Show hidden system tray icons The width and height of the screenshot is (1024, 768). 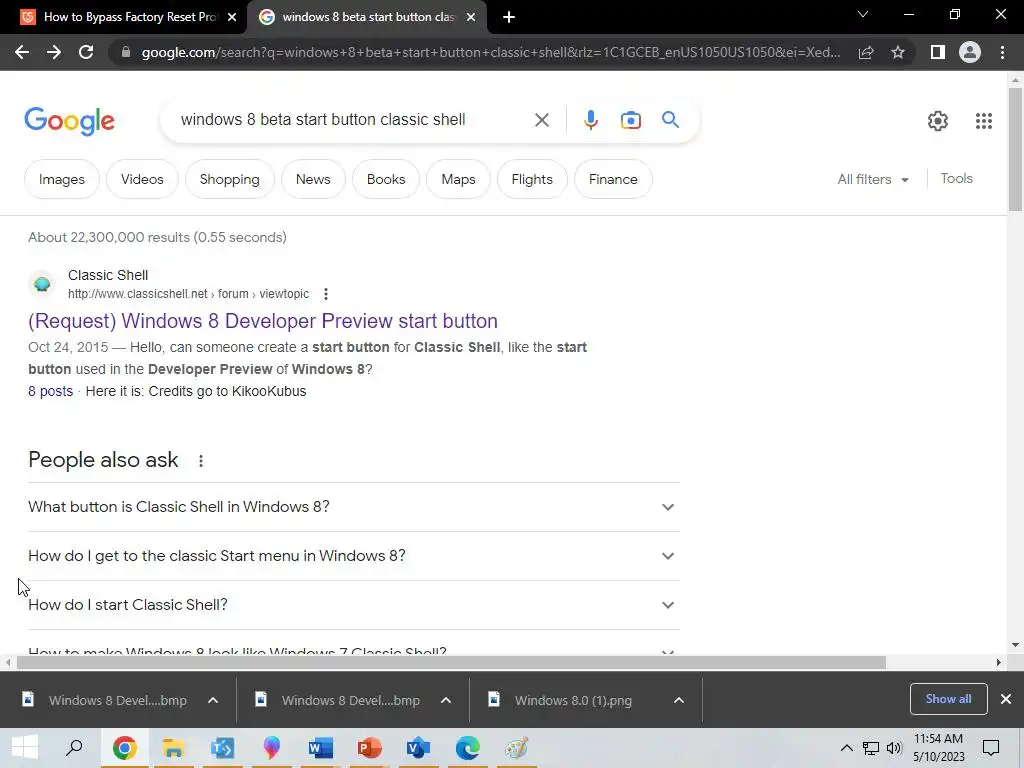846,748
